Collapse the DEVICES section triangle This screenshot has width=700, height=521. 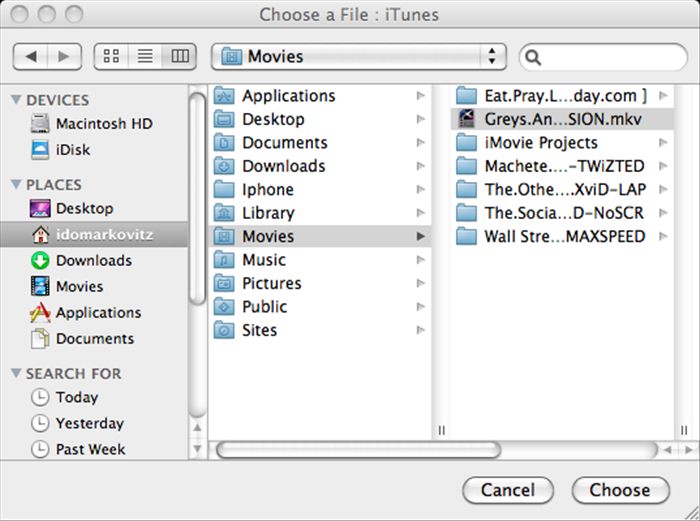[x=16, y=100]
